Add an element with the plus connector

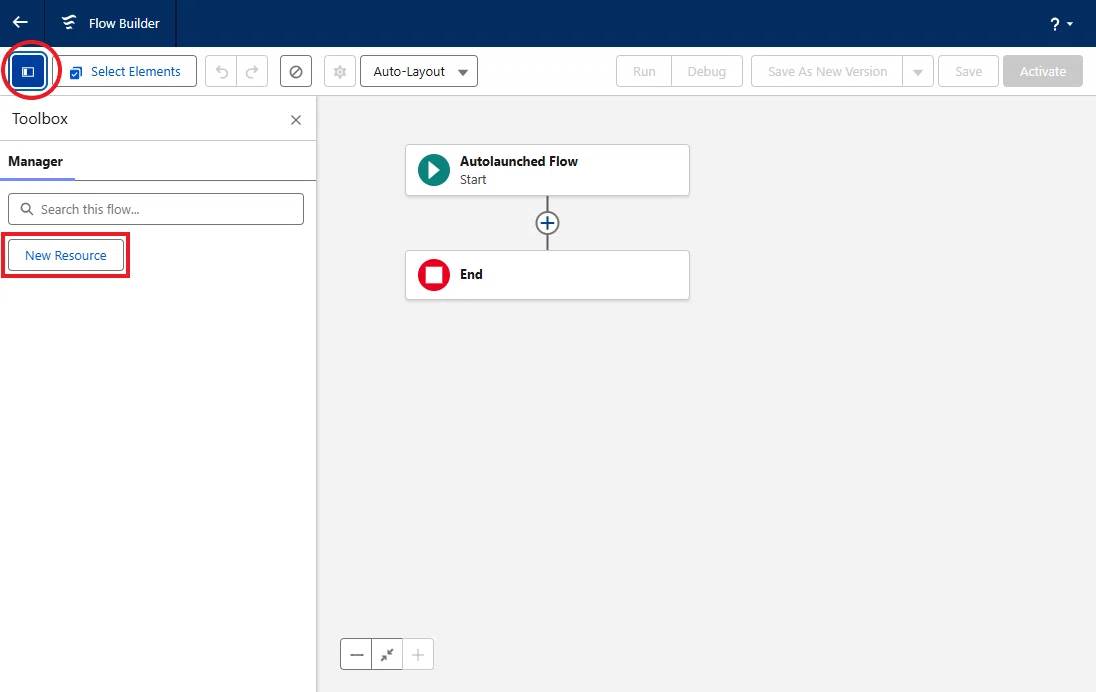pos(547,223)
